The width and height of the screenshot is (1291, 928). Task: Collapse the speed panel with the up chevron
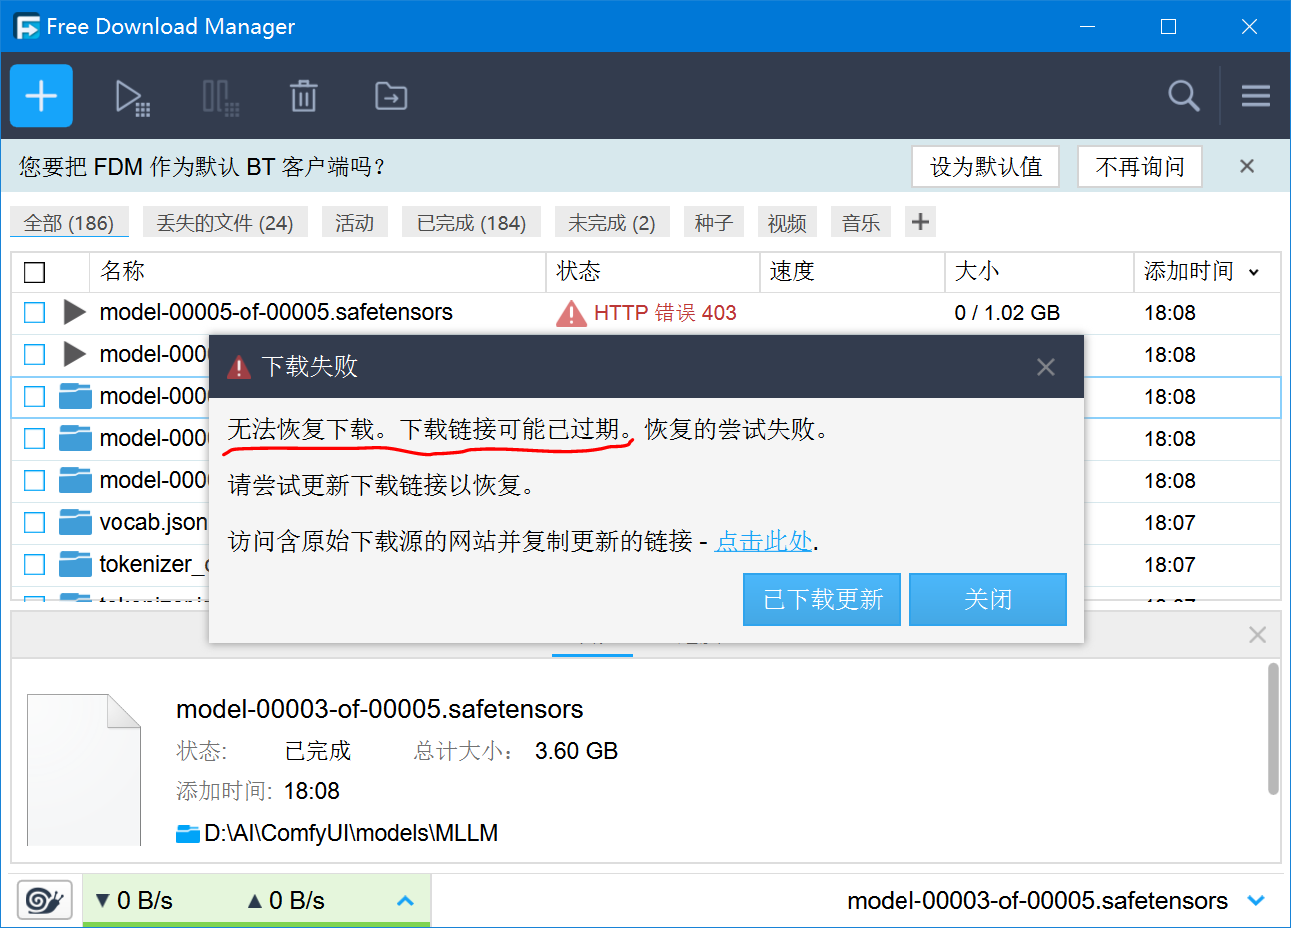click(405, 900)
